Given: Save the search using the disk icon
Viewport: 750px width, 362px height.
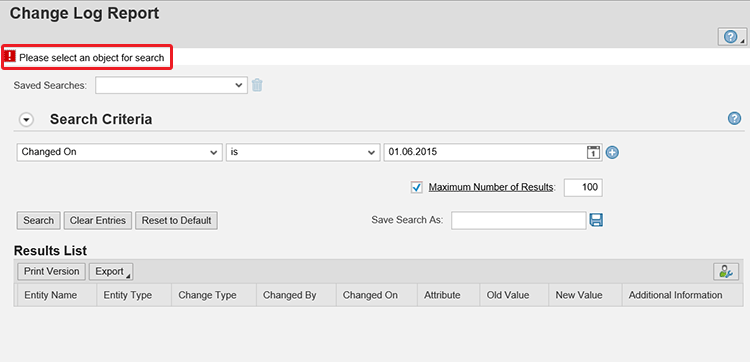Looking at the screenshot, I should click(x=596, y=220).
